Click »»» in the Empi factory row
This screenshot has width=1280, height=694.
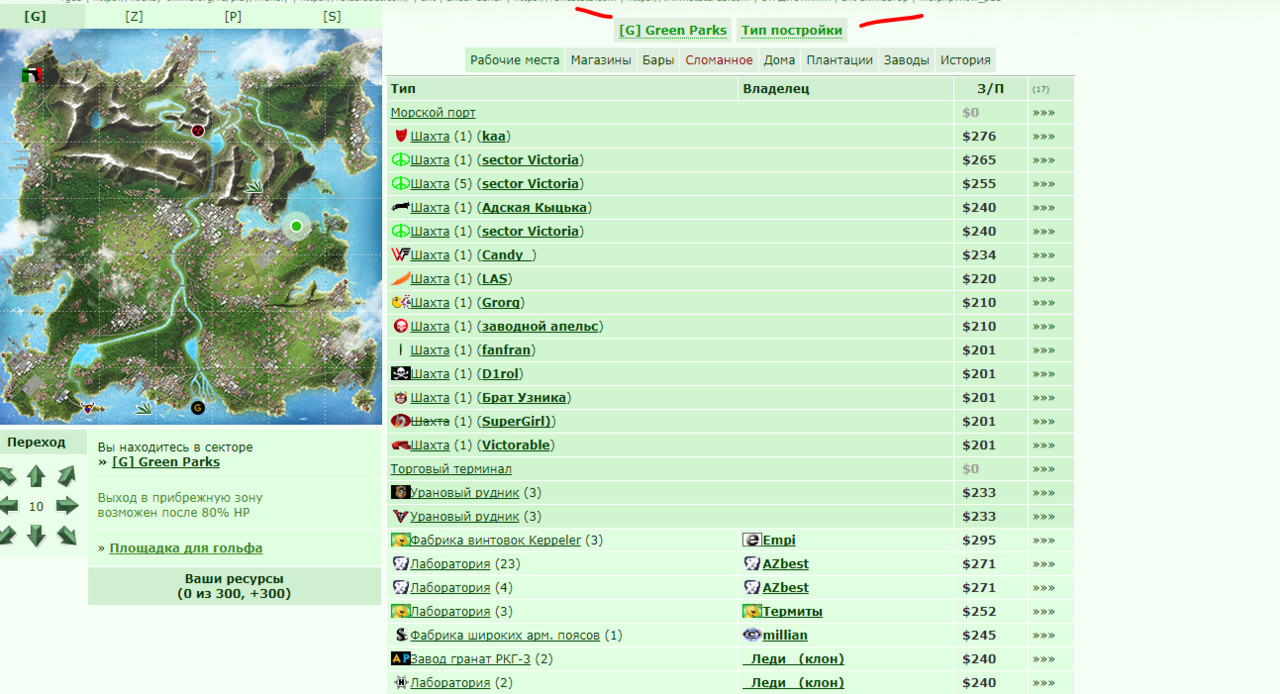click(1044, 540)
